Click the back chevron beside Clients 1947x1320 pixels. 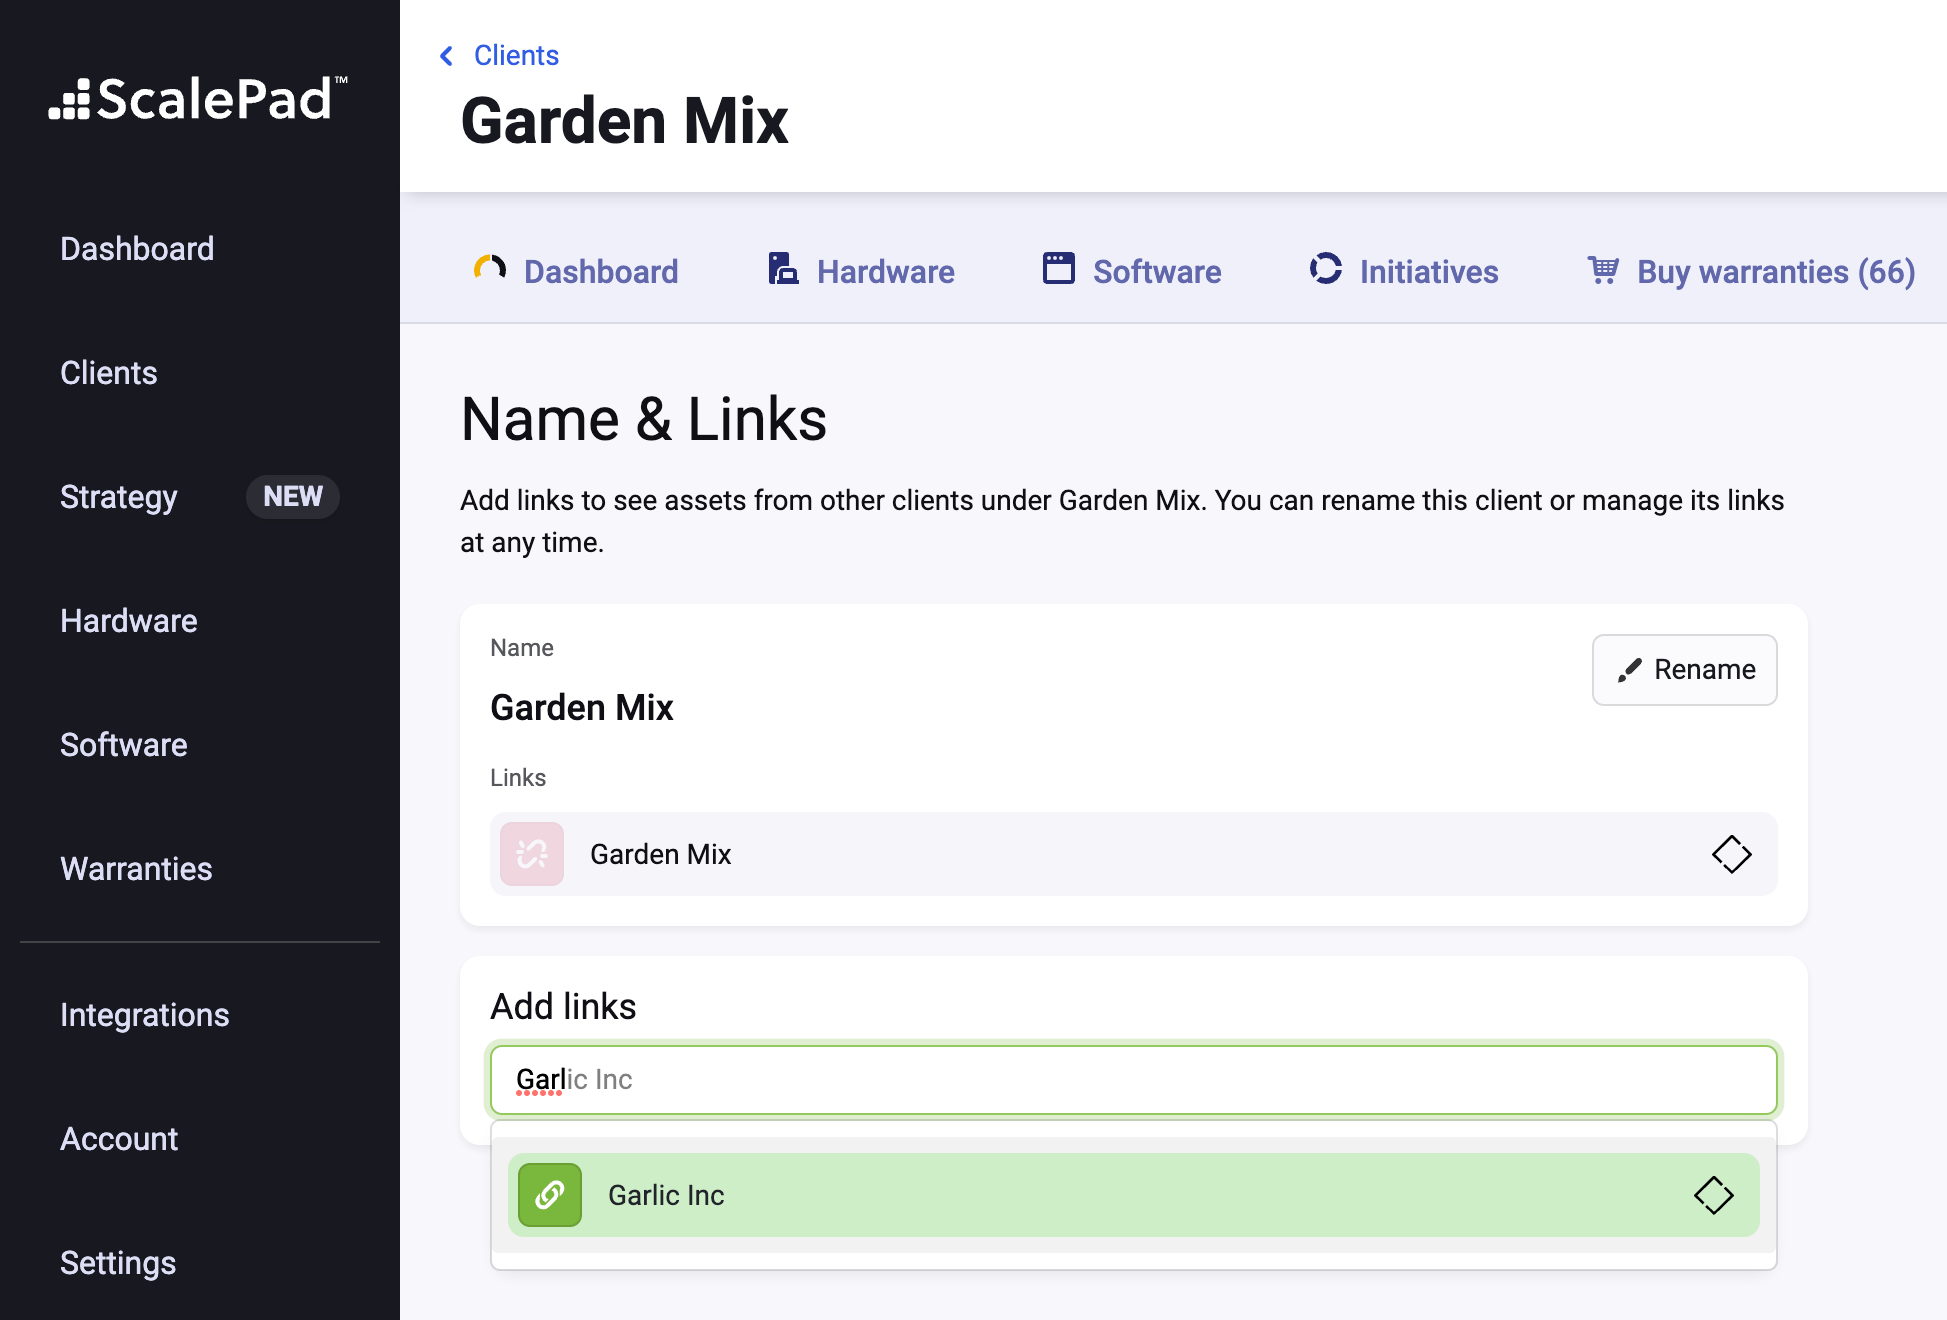pos(446,56)
